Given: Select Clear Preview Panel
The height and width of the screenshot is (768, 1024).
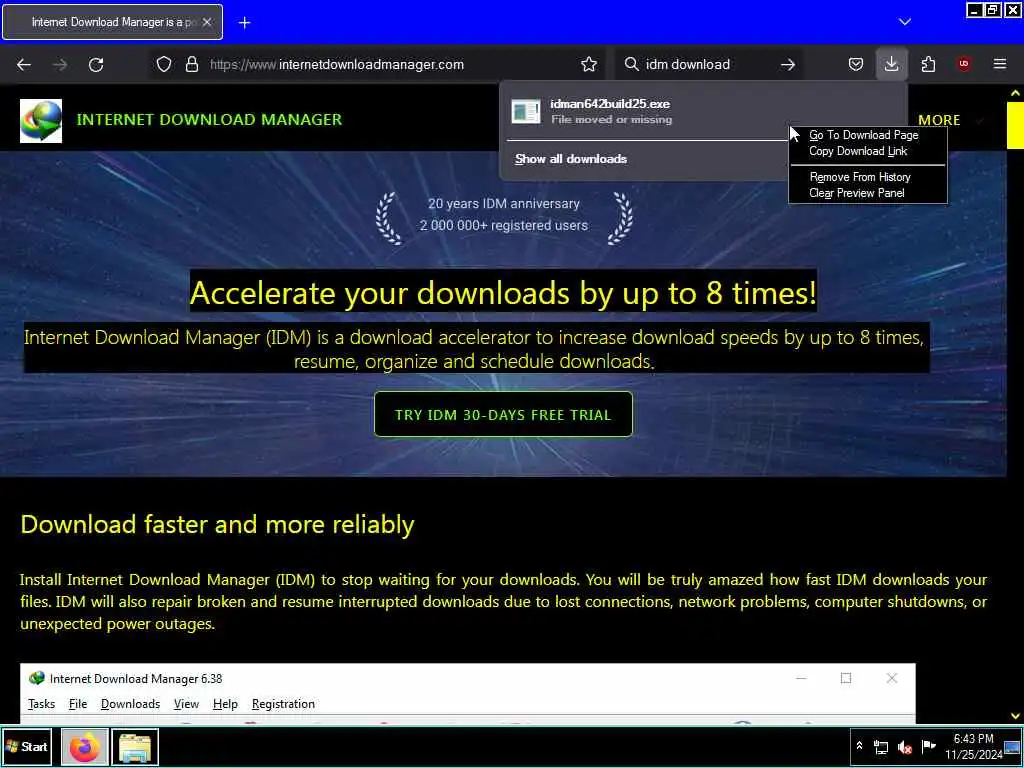Looking at the screenshot, I should (857, 193).
